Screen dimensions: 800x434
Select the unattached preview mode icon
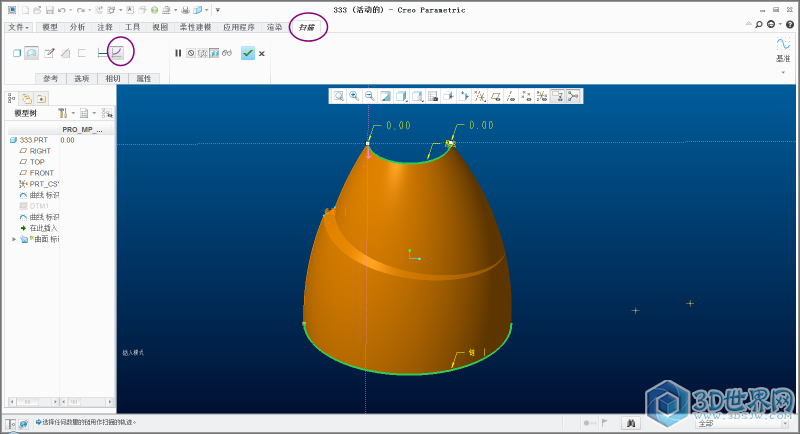coord(203,53)
